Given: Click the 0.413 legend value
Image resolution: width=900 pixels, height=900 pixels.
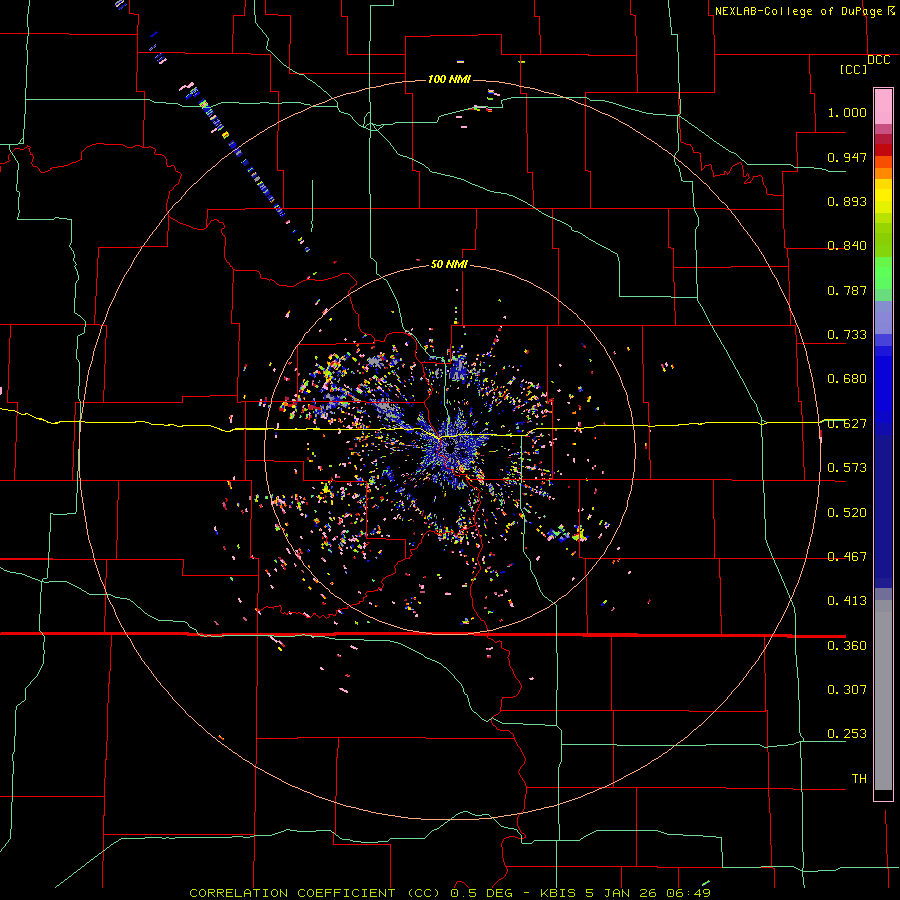Looking at the screenshot, I should [x=847, y=601].
